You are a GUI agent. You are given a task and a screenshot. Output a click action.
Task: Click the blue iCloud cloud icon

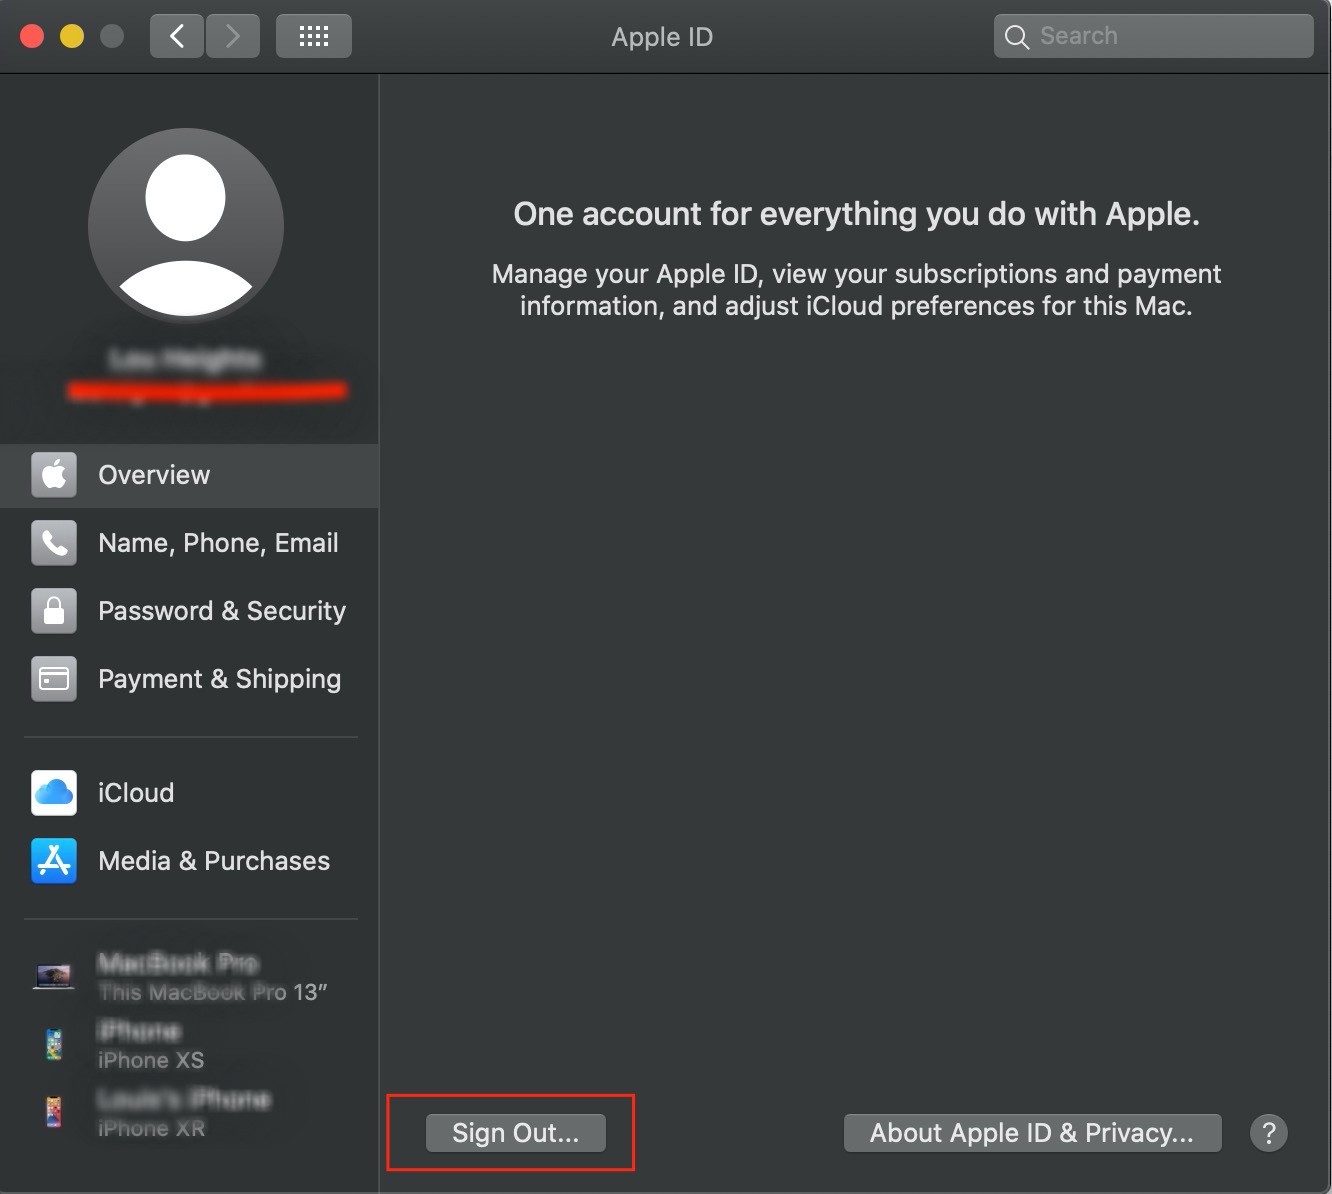click(54, 793)
